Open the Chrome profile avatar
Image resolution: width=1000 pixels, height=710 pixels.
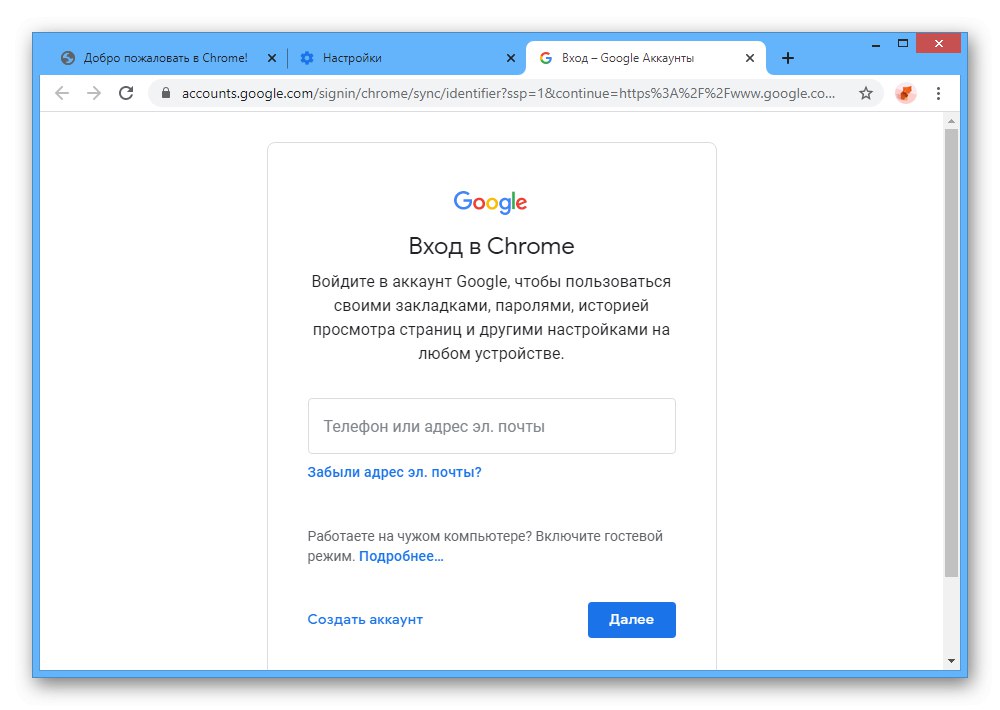[905, 93]
